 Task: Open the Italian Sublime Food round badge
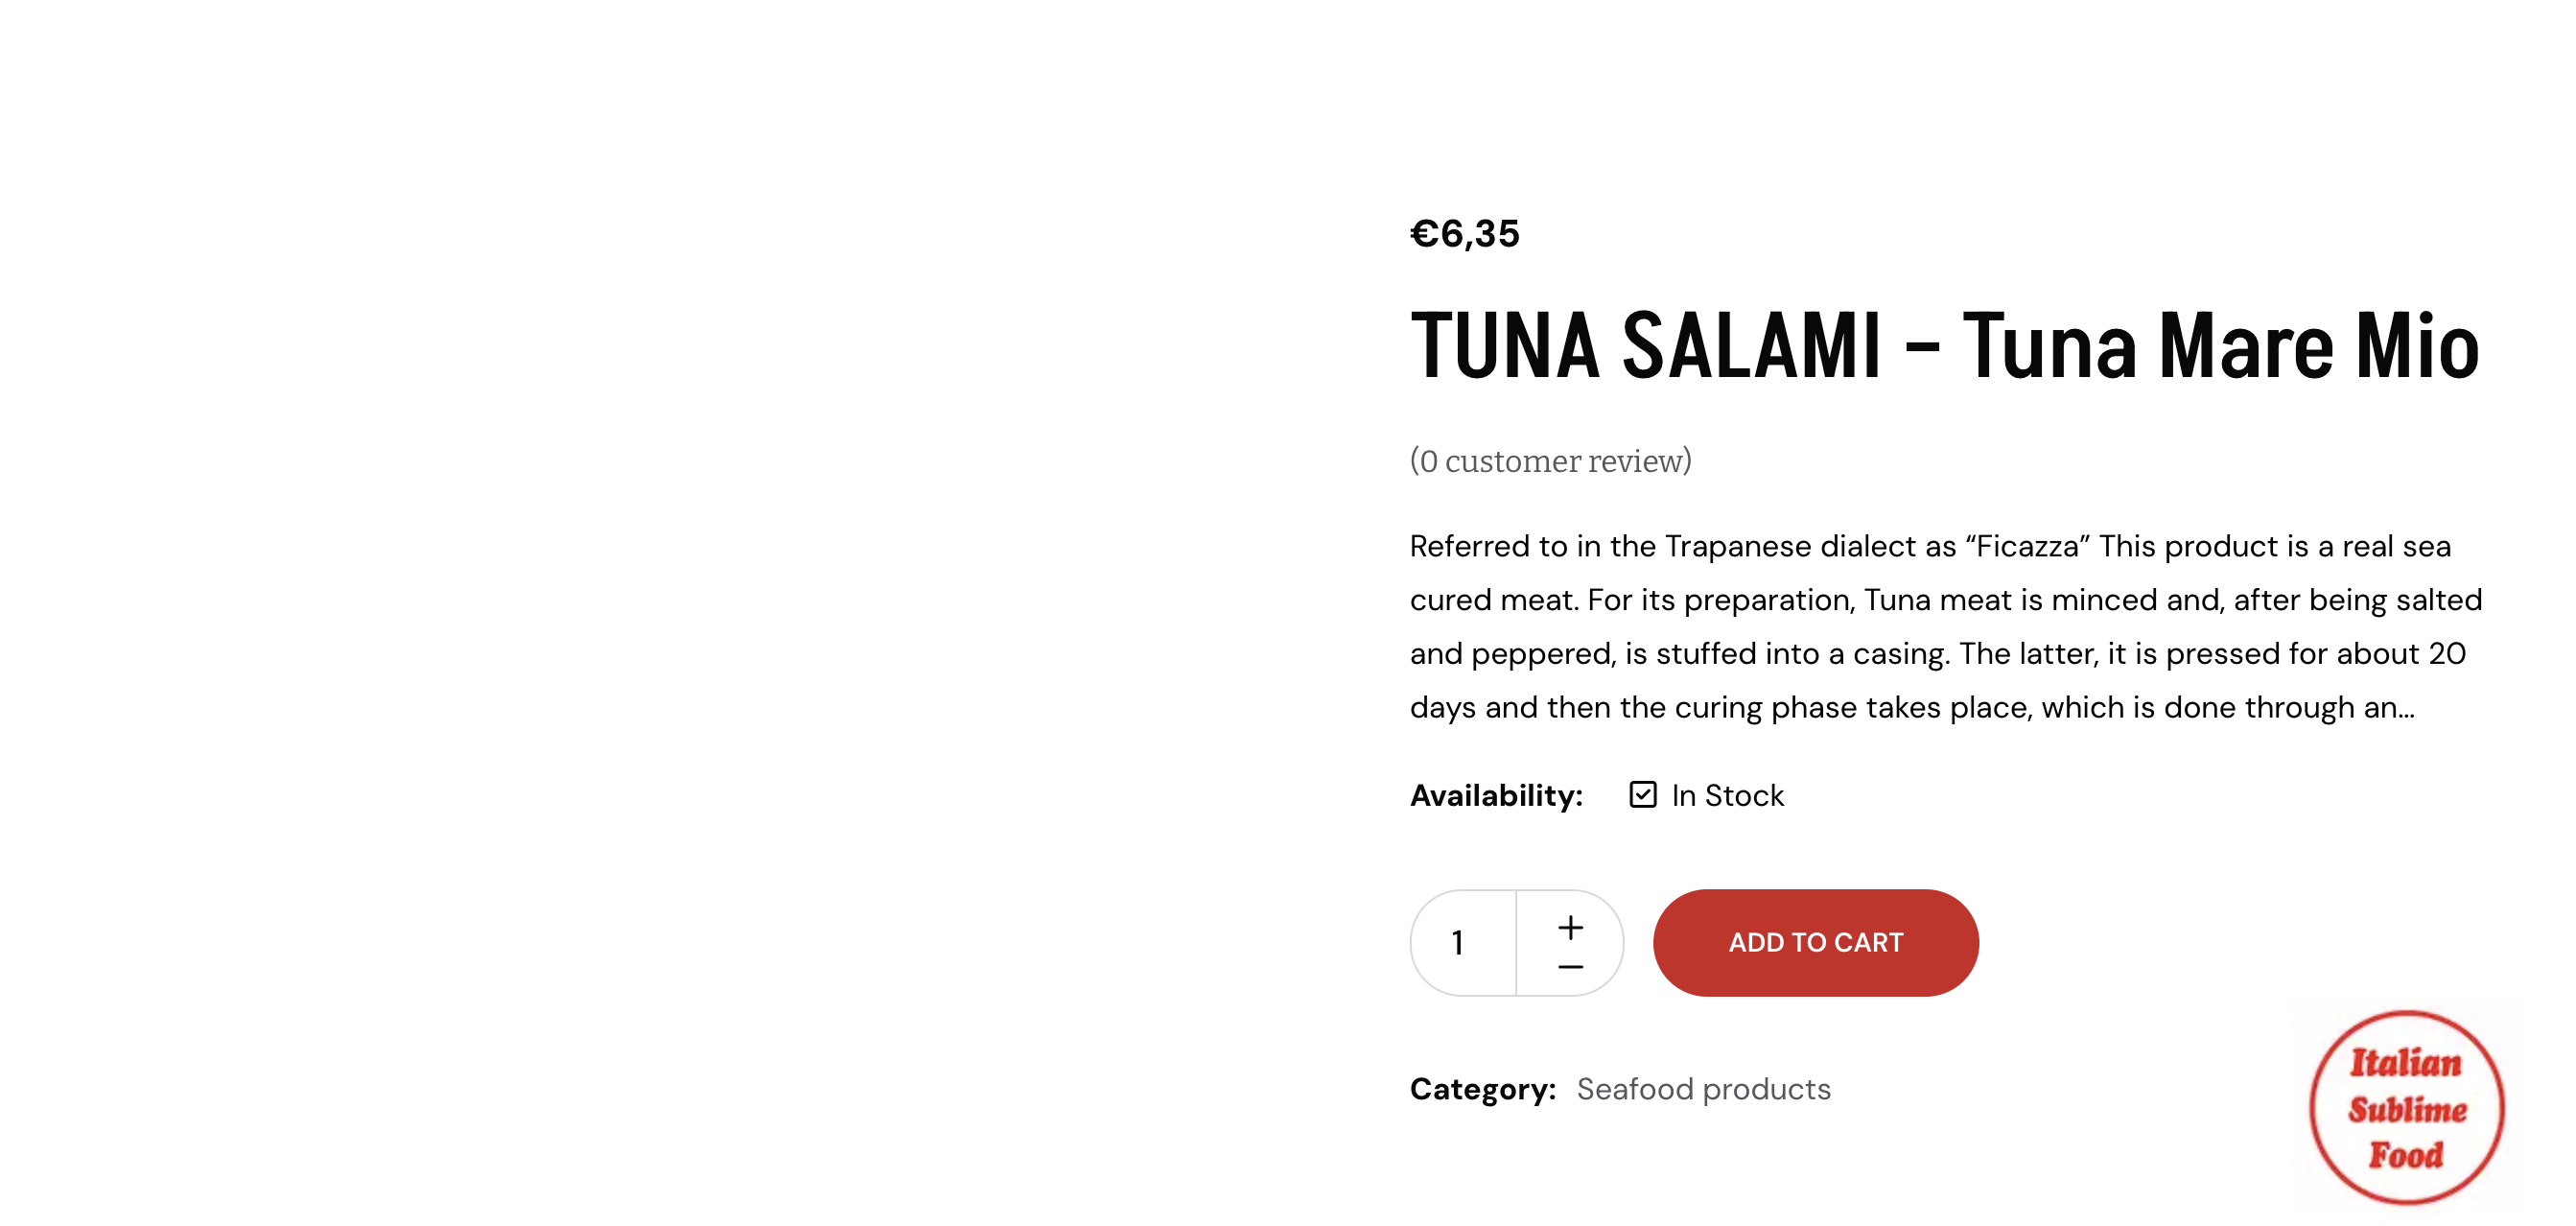(x=2406, y=1107)
